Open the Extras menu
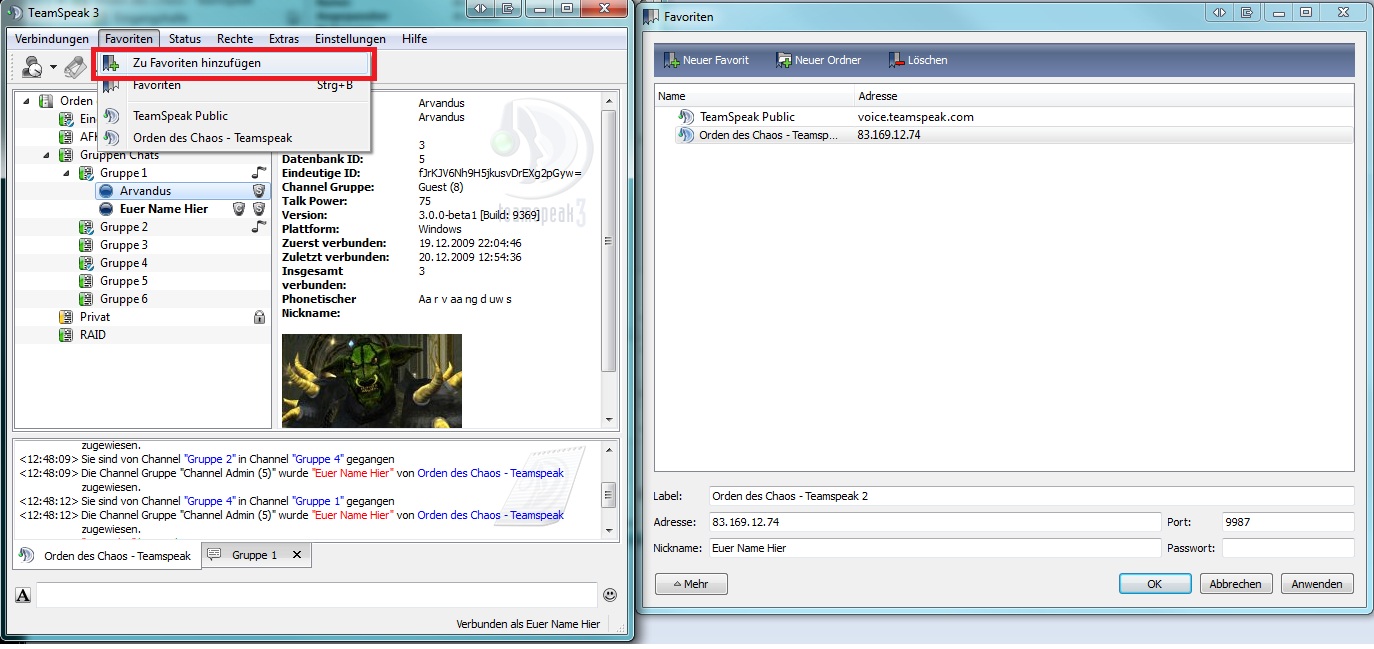Image resolution: width=1374 pixels, height=649 pixels. 284,39
